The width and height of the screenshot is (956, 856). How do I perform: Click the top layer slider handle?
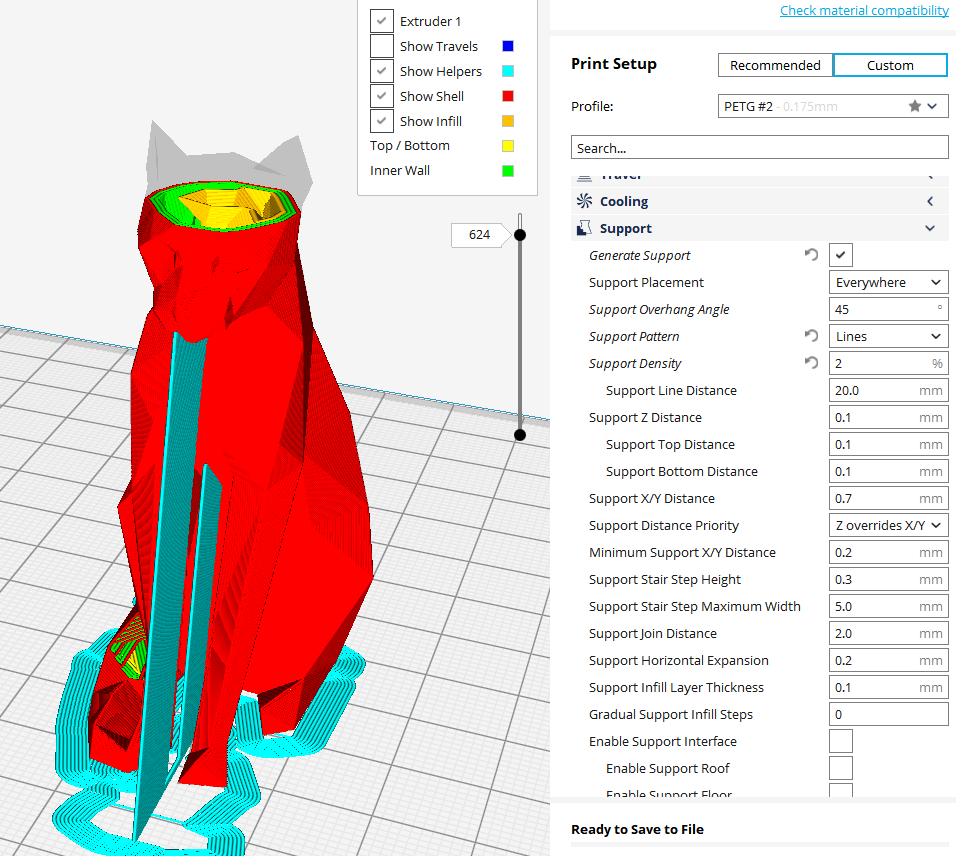click(520, 235)
